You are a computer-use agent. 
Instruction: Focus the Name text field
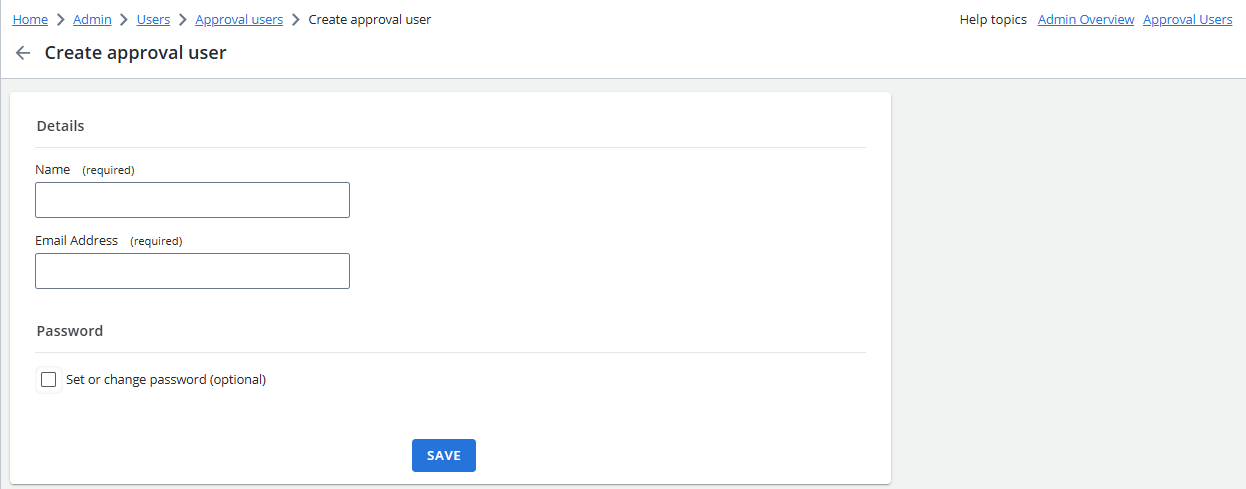192,200
